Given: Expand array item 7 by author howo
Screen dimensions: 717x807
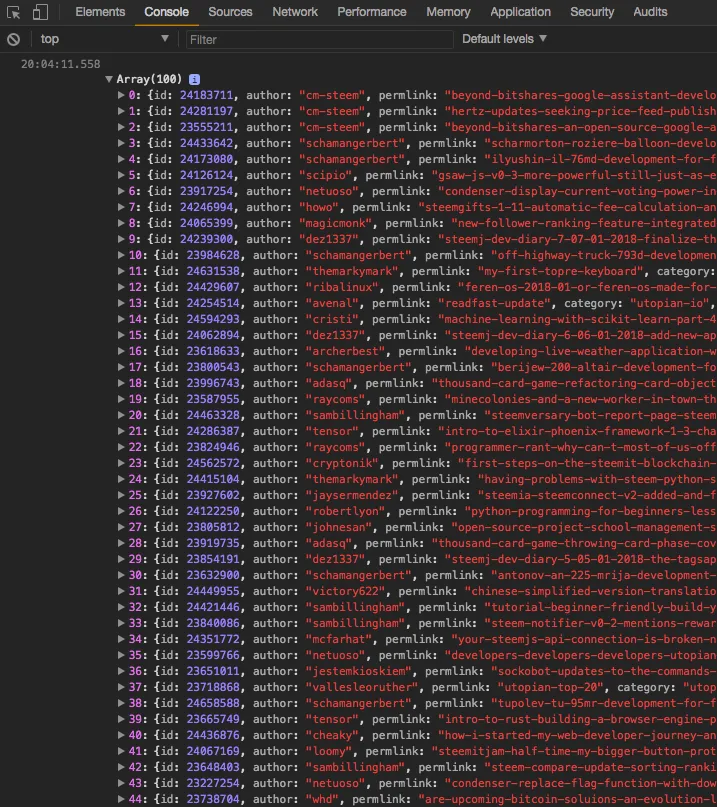Looking at the screenshot, I should click(x=121, y=207).
